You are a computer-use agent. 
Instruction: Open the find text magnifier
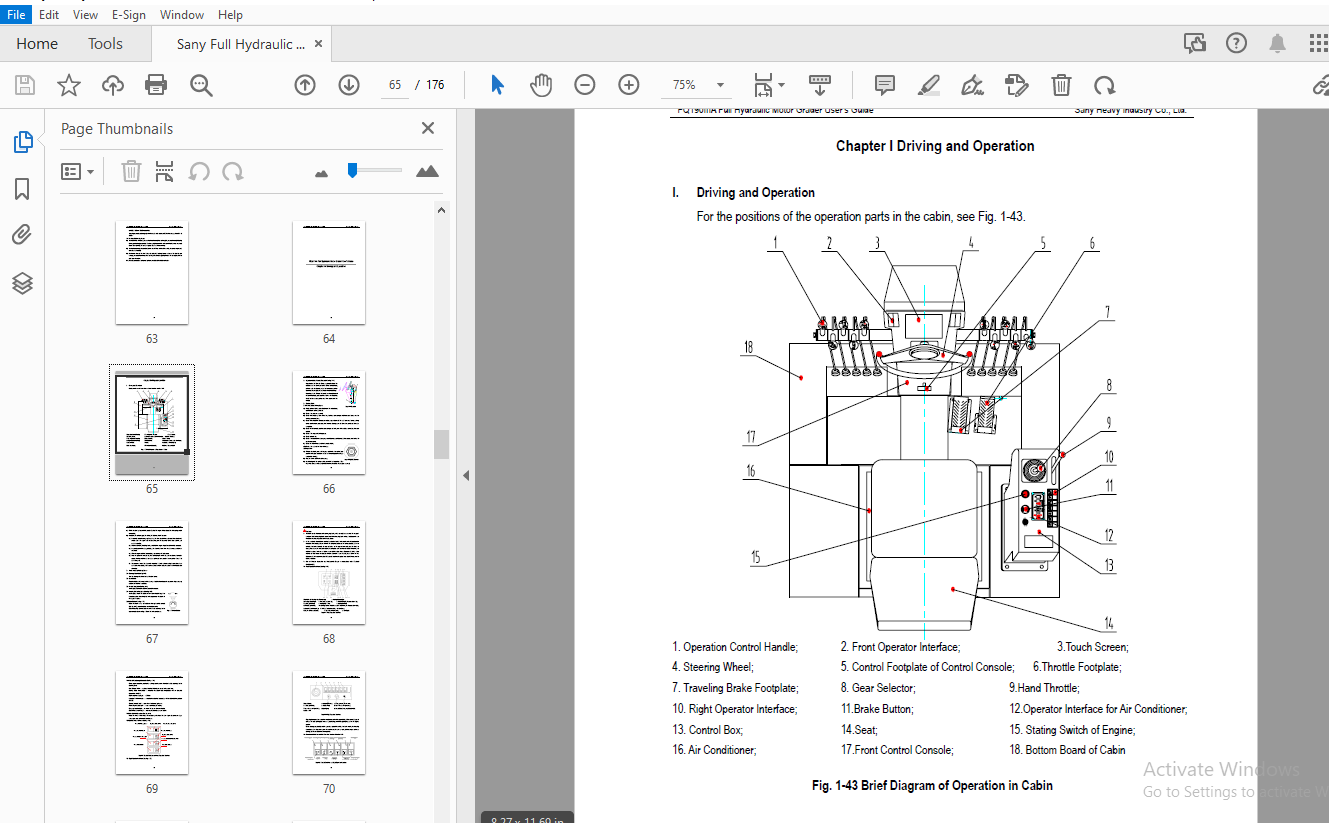[201, 85]
